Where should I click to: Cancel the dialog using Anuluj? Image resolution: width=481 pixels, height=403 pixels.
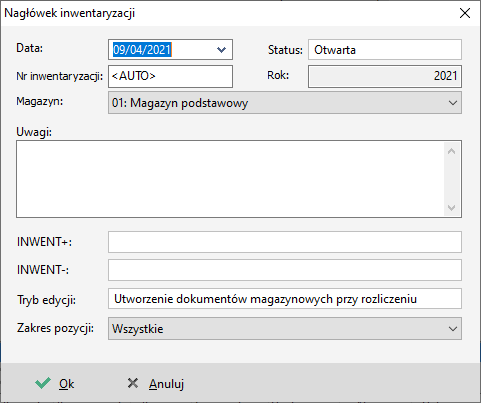[x=156, y=384]
